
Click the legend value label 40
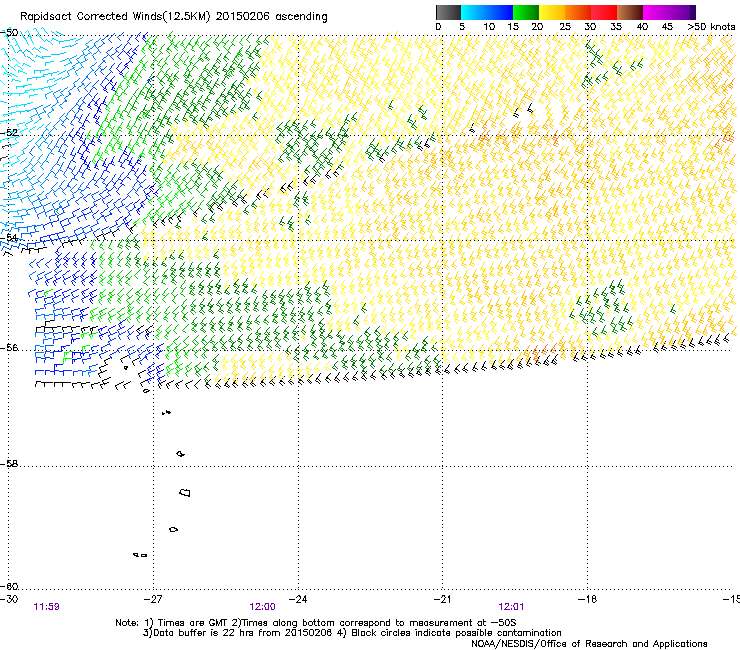642,27
